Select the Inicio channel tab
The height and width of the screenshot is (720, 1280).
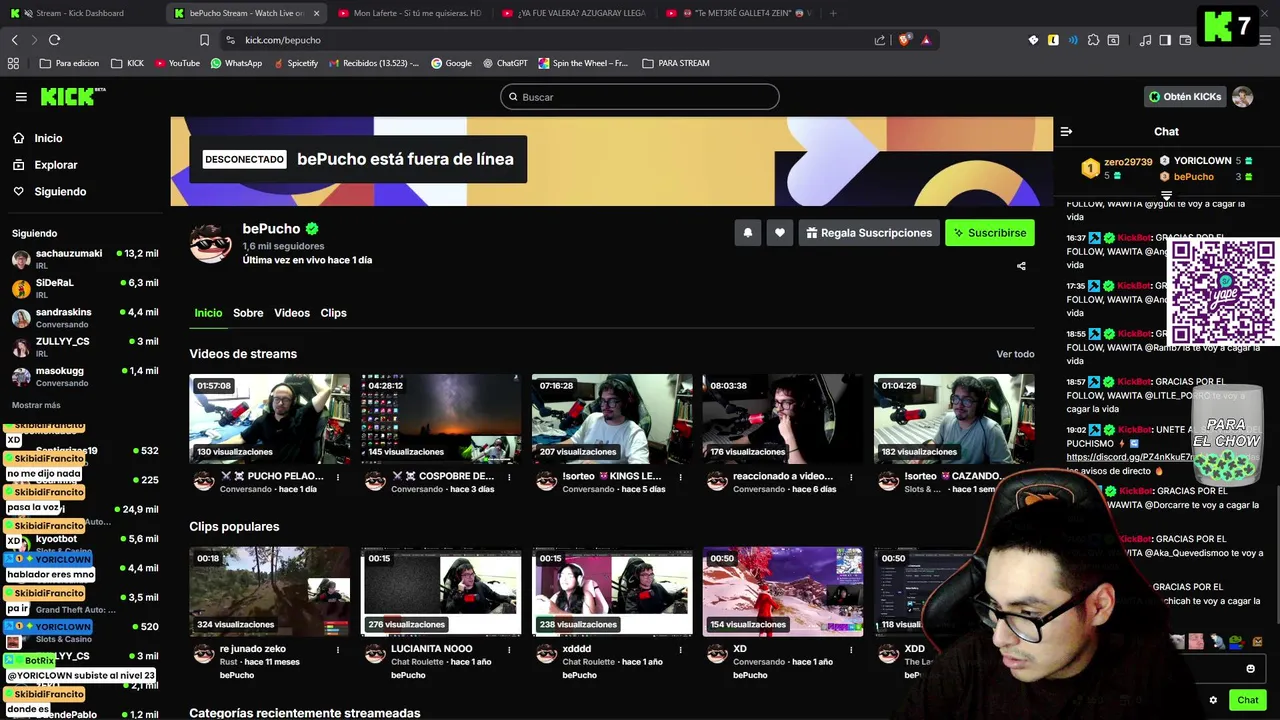[x=208, y=313]
